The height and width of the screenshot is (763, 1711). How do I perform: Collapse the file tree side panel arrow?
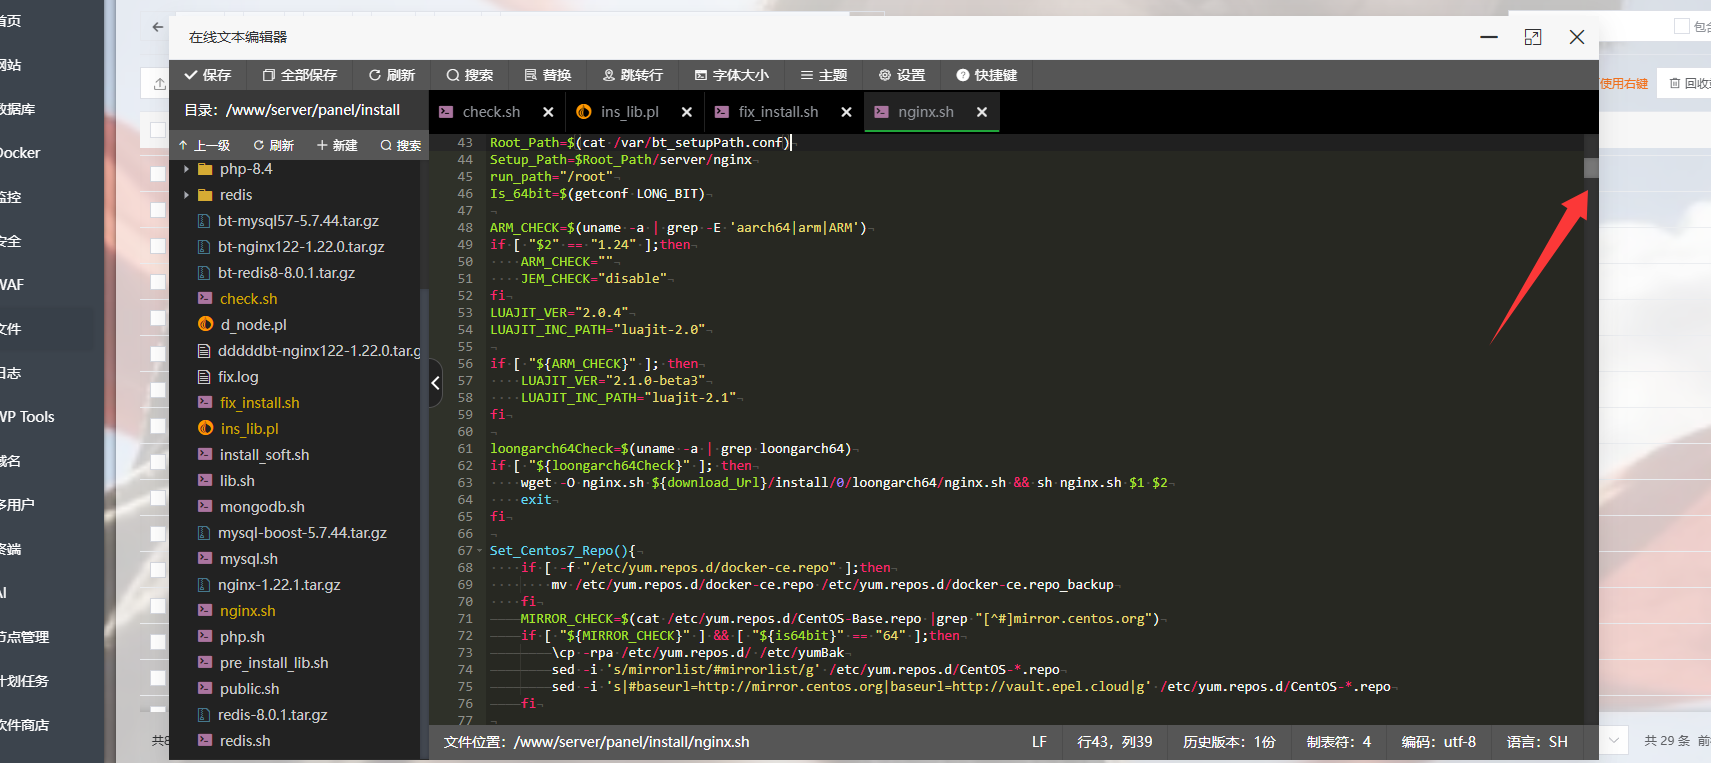point(435,382)
